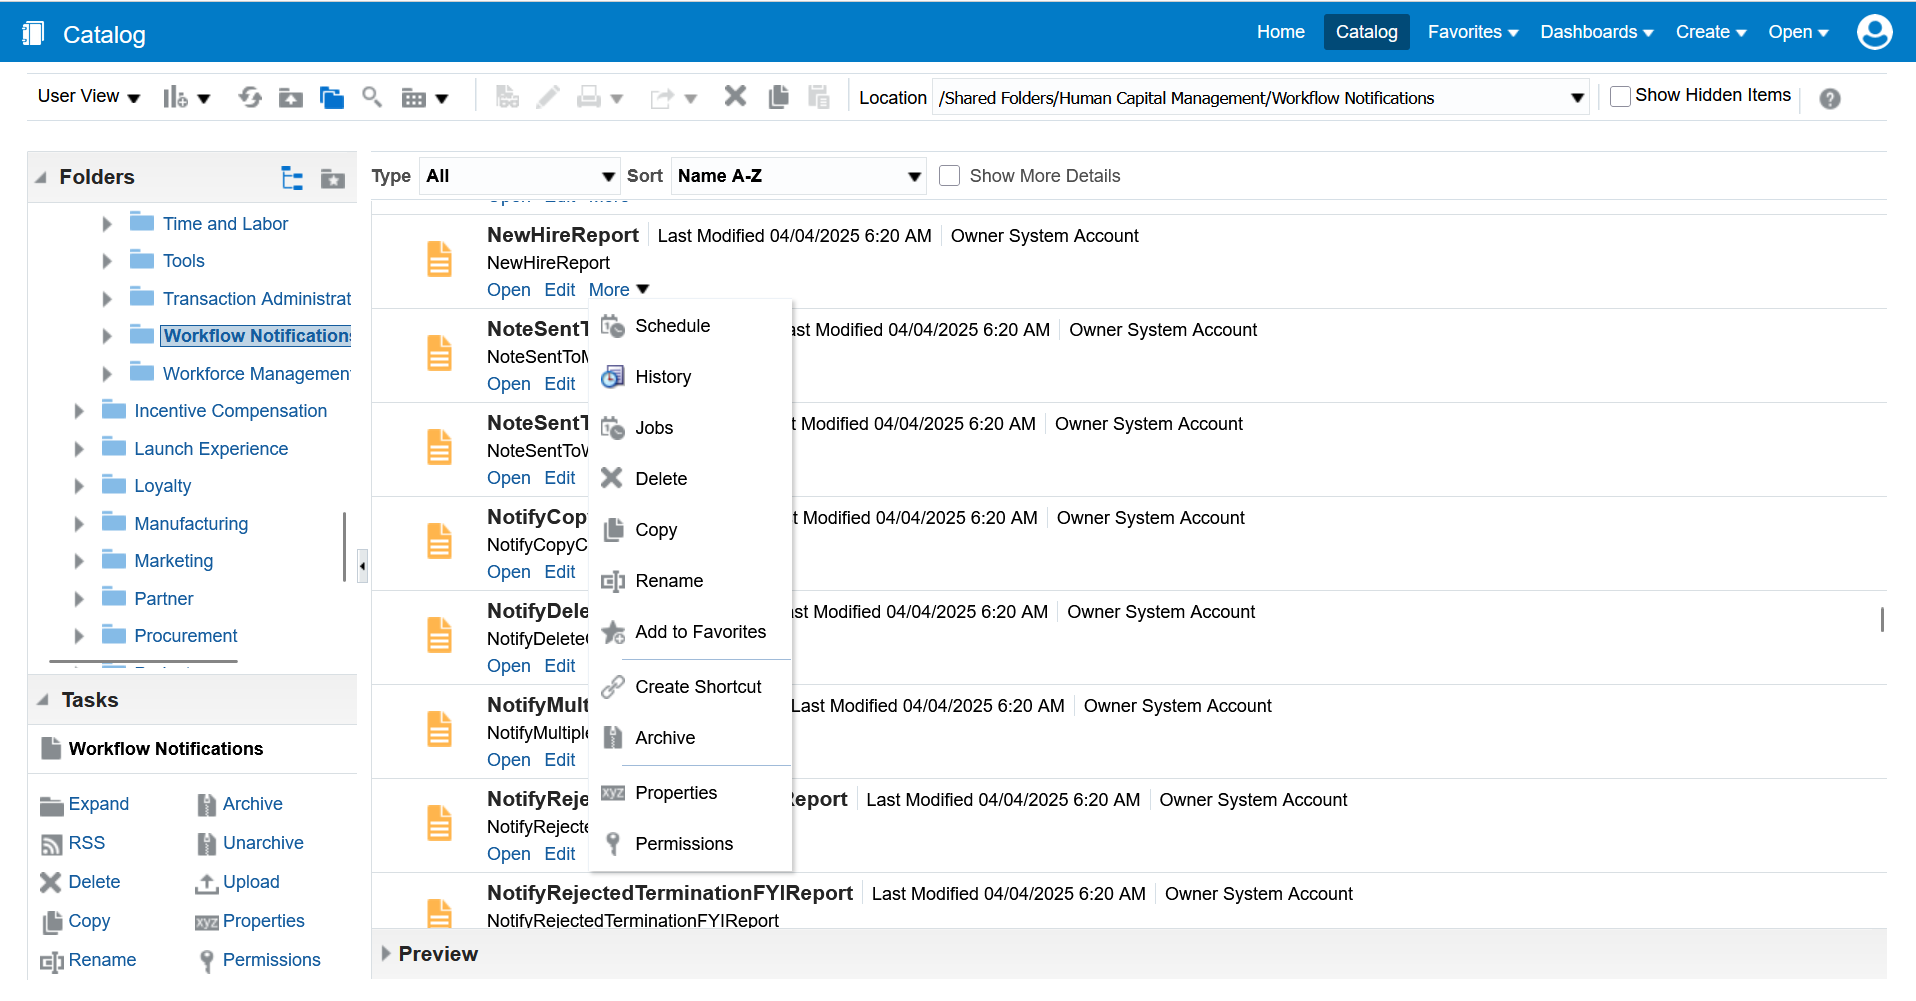1916x1001 pixels.
Task: Click Expand folder icon in Tasks
Action: [x=51, y=805]
